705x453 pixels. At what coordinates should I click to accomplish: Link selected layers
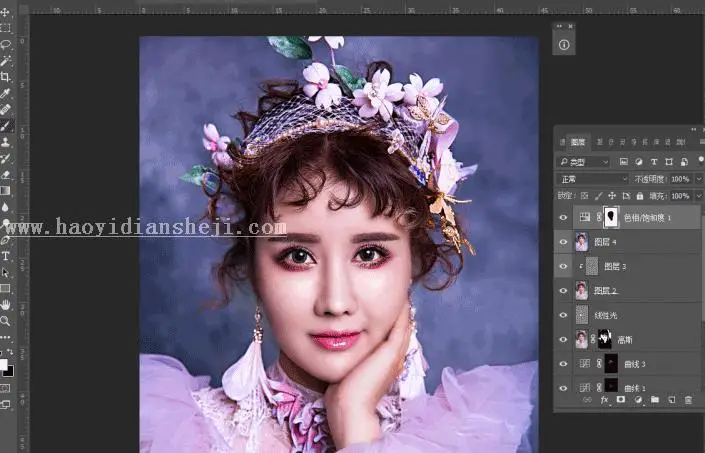[587, 400]
